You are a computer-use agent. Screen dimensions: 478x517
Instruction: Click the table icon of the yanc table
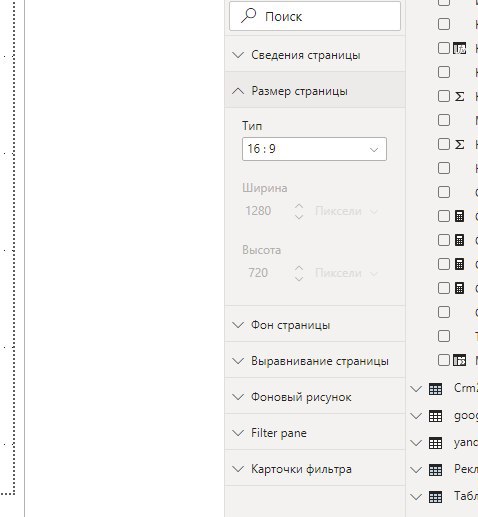point(435,443)
